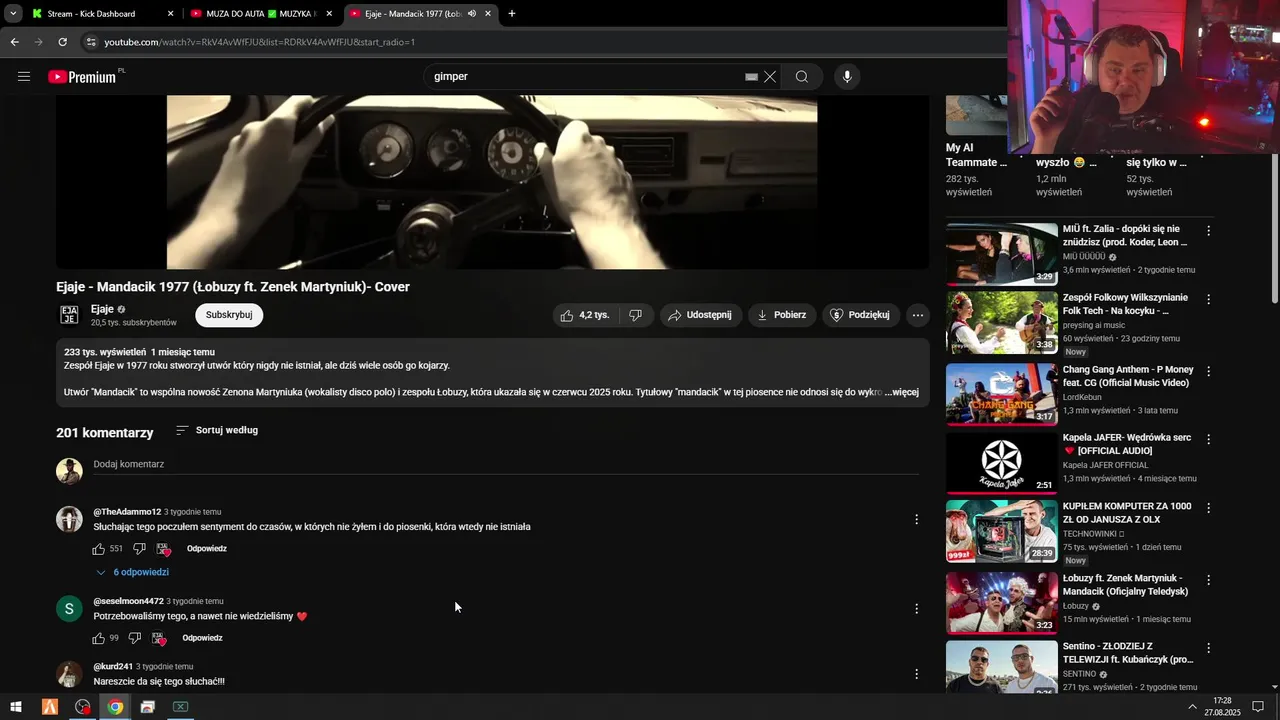Open menu for Kapela JAFER video
The height and width of the screenshot is (720, 1280).
[x=1208, y=440]
